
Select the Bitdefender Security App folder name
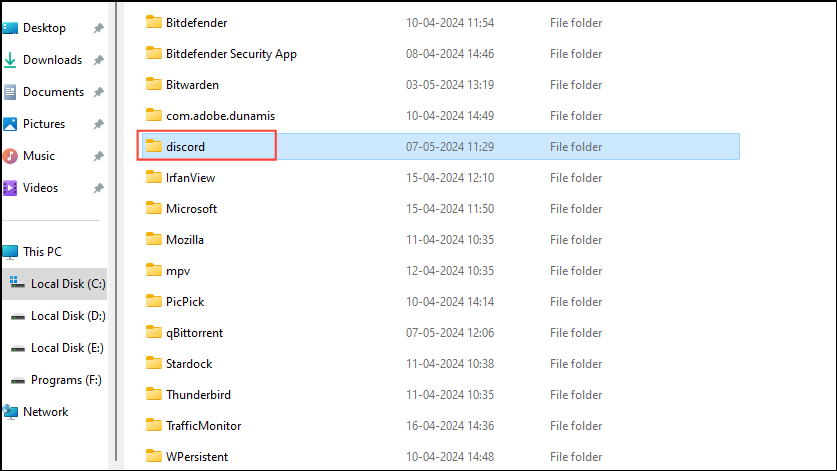click(x=231, y=54)
